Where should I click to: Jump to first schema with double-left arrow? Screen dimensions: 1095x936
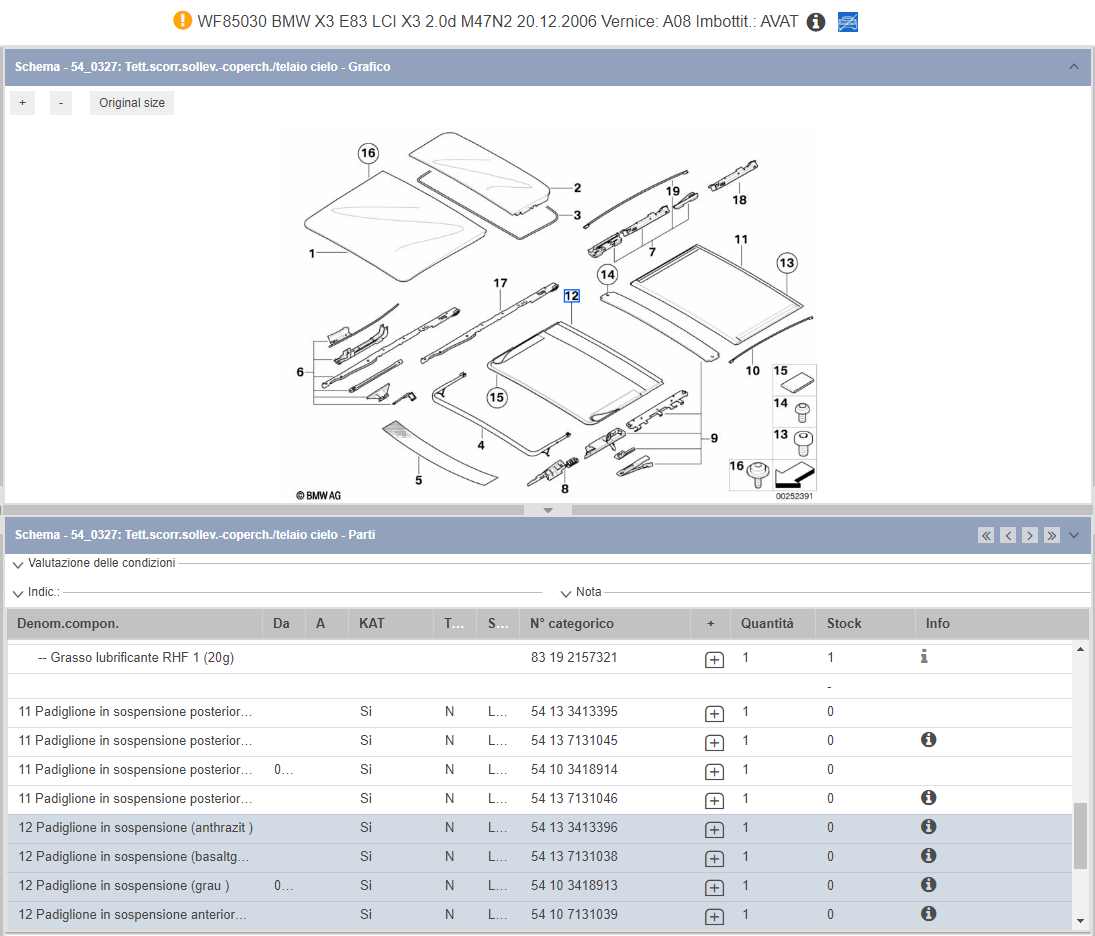click(986, 535)
